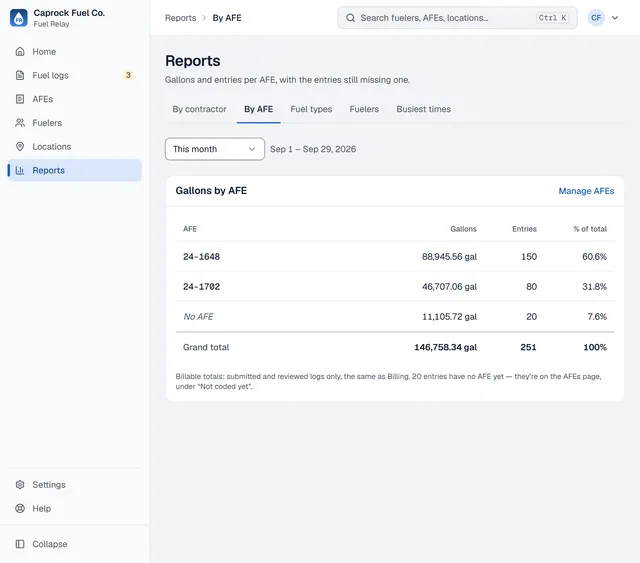
Task: Select AFE 24-1648 row label
Action: pyautogui.click(x=201, y=256)
